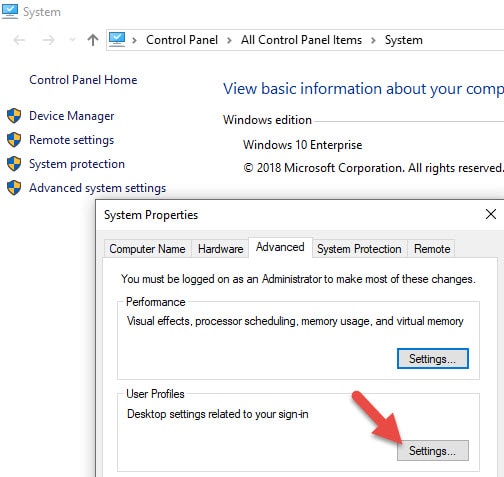This screenshot has width=504, height=477.
Task: Open Performance Settings button
Action: 433,359
